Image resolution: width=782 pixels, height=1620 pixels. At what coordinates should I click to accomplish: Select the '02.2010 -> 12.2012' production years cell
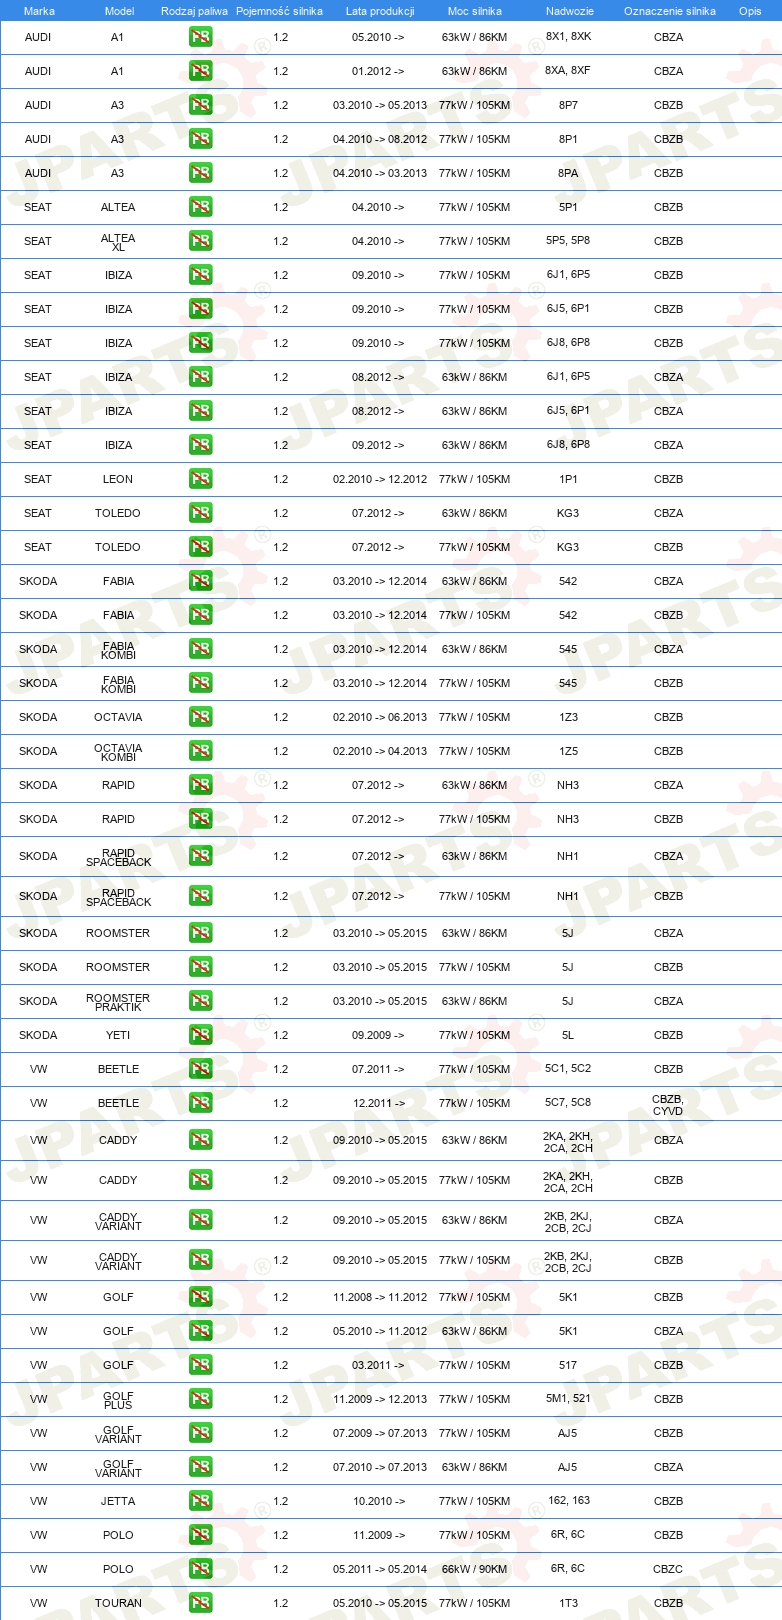tap(380, 479)
